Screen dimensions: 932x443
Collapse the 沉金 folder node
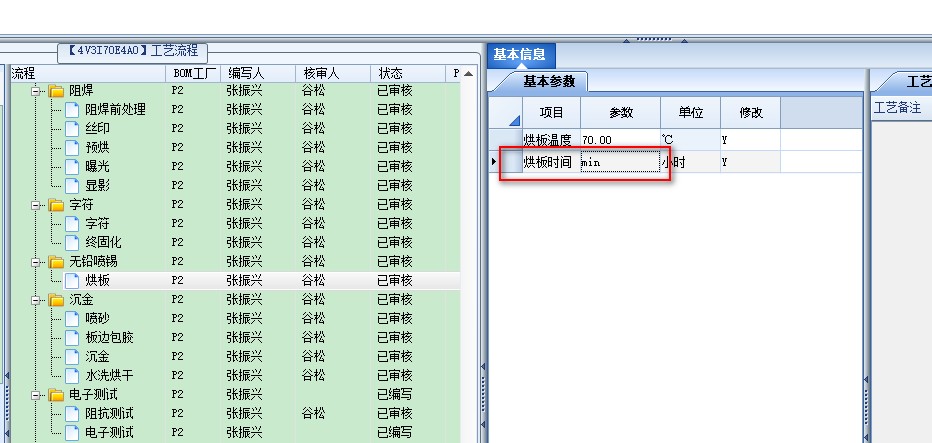pyautogui.click(x=36, y=300)
